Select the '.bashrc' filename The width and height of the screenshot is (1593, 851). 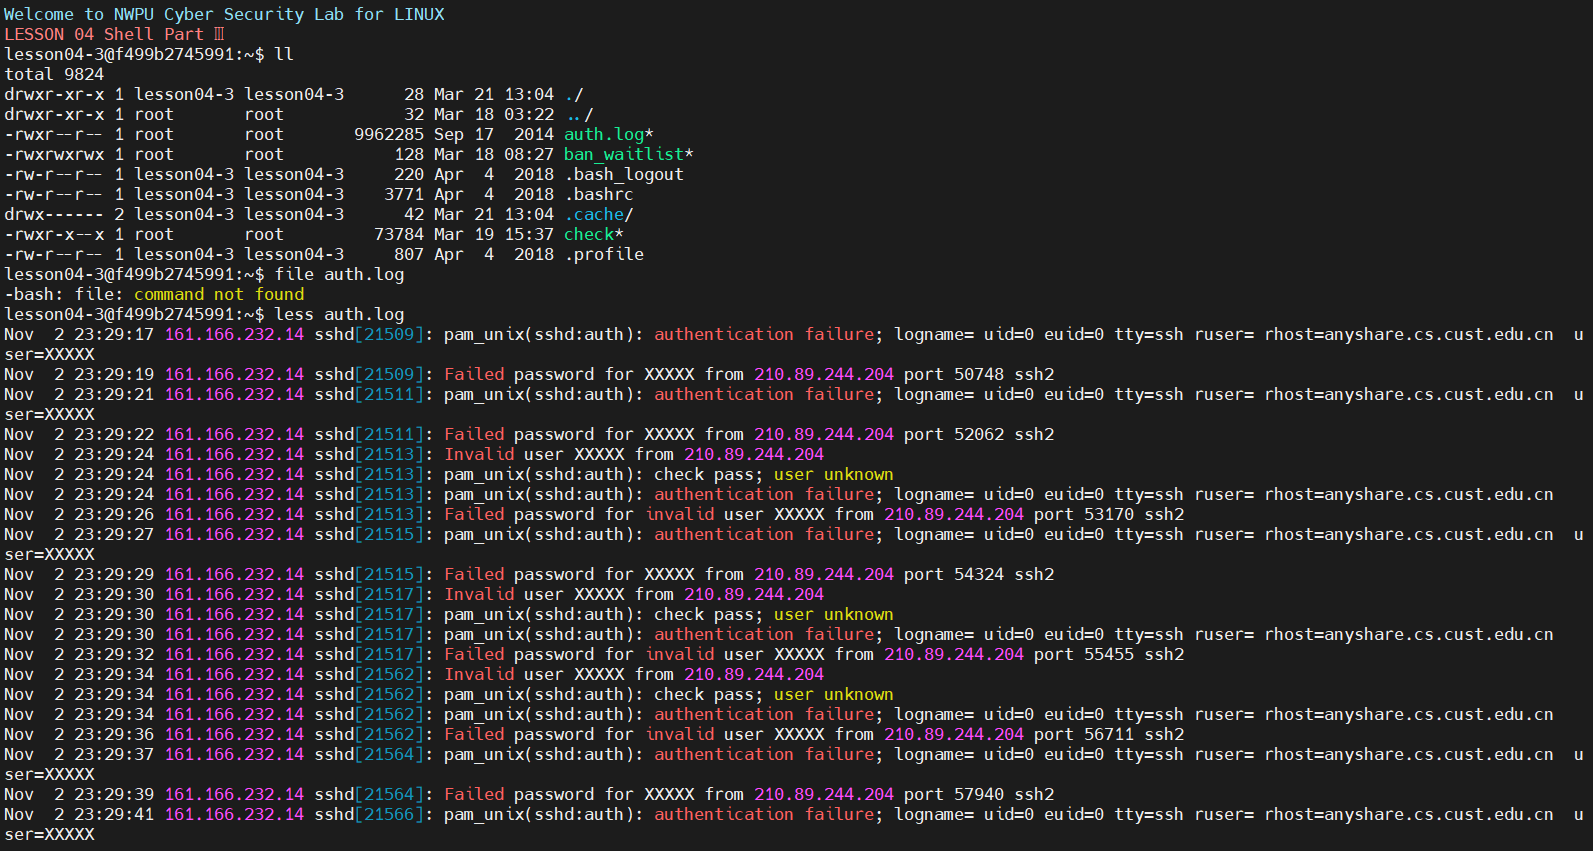[599, 194]
